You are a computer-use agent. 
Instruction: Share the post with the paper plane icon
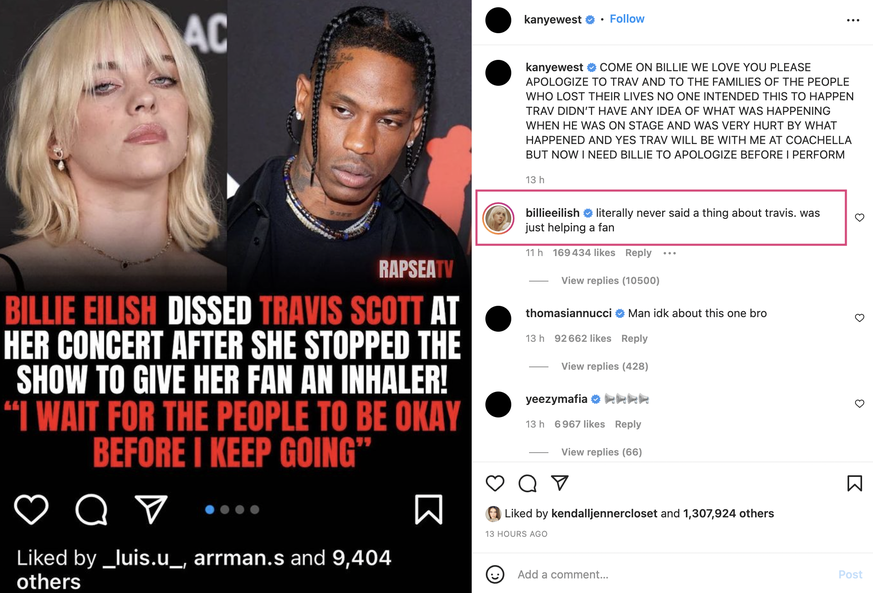click(x=560, y=482)
